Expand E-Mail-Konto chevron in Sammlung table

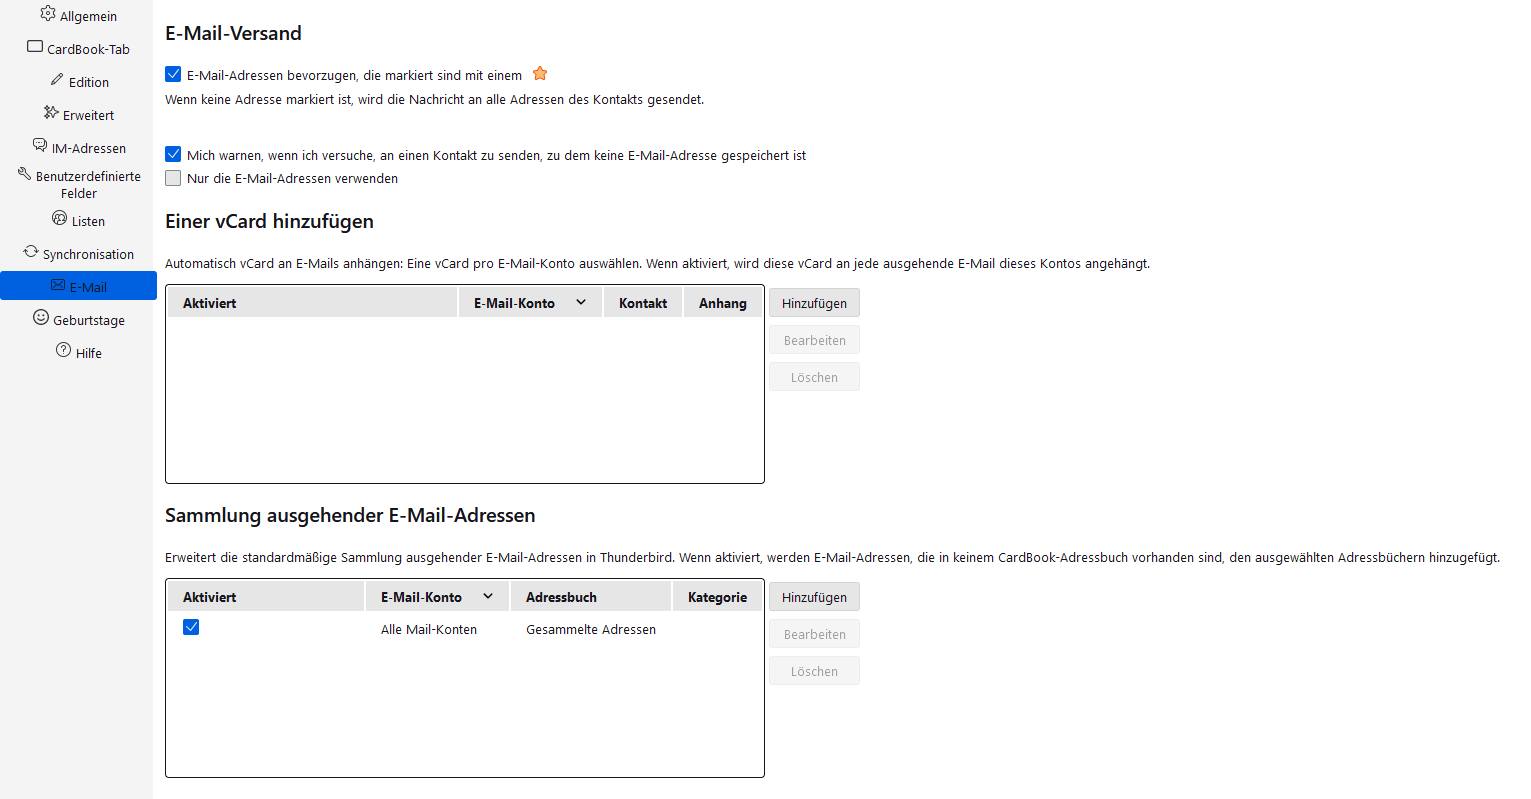click(488, 596)
